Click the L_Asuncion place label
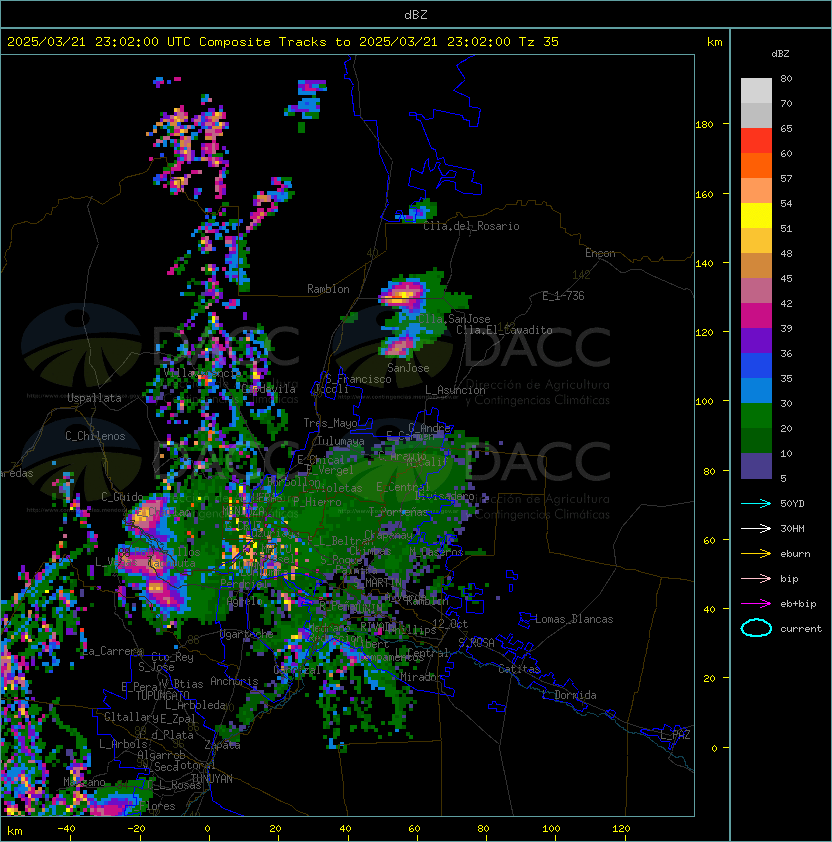Image resolution: width=832 pixels, height=842 pixels. pos(455,390)
